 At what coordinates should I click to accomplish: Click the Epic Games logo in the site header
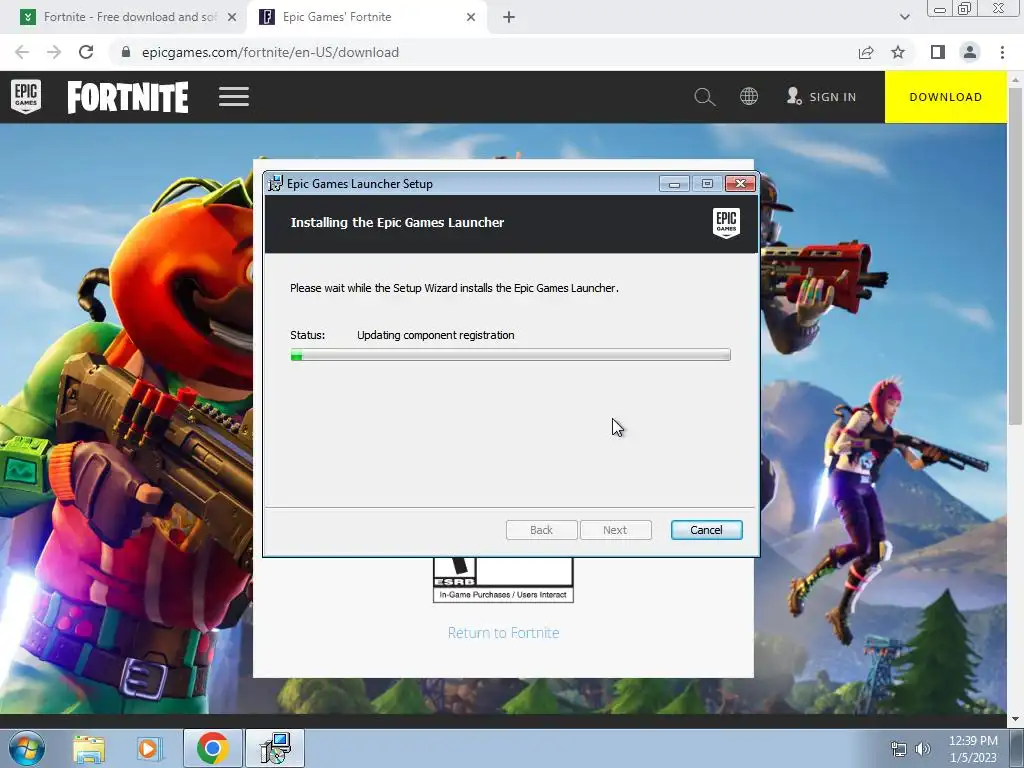(x=26, y=97)
